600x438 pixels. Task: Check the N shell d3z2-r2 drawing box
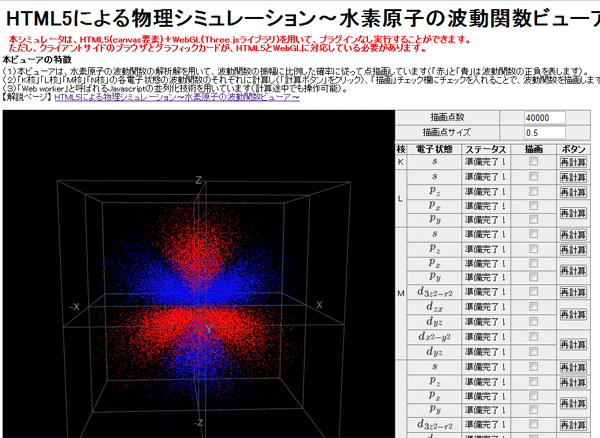pos(533,424)
